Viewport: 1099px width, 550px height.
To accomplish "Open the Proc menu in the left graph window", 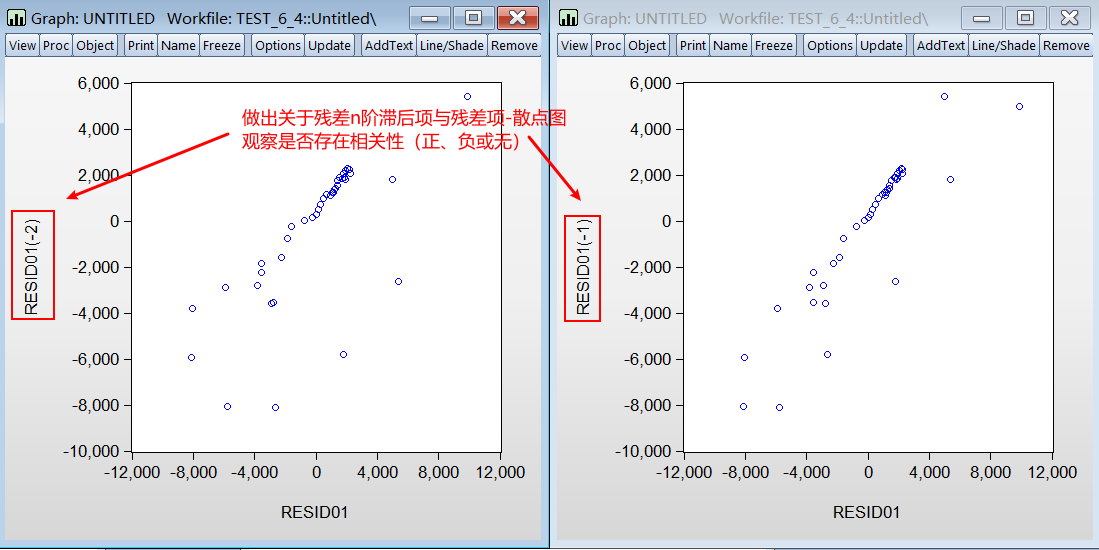I will (56, 46).
